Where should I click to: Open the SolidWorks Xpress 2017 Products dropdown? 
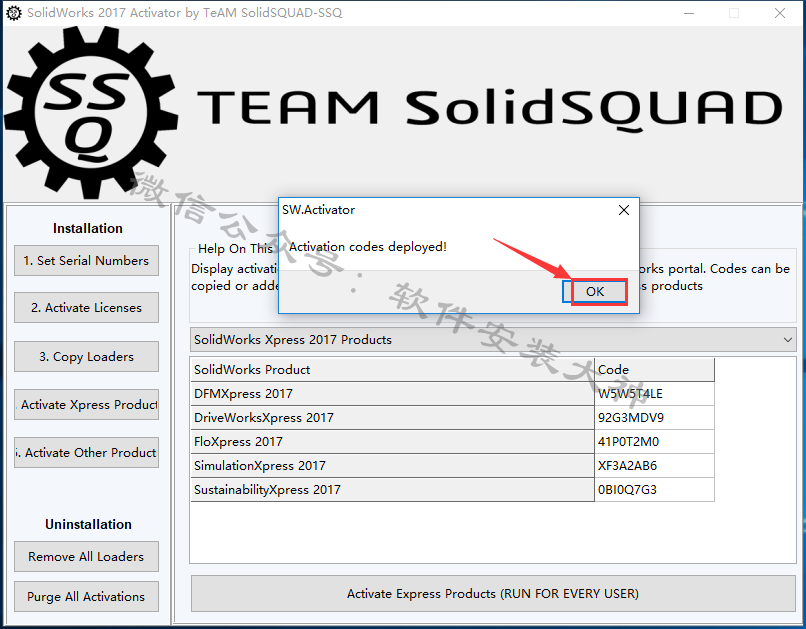point(493,340)
